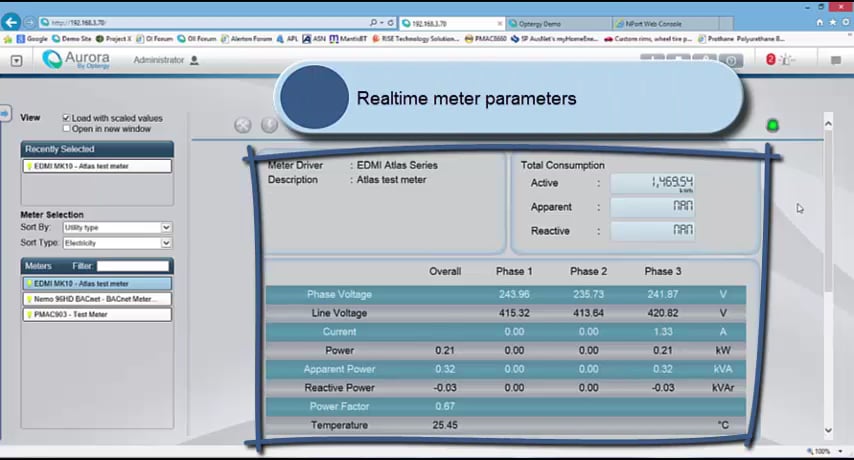Click the clock icon button in Aurora toolbar
Image resolution: width=854 pixels, height=460 pixels.
[731, 61]
